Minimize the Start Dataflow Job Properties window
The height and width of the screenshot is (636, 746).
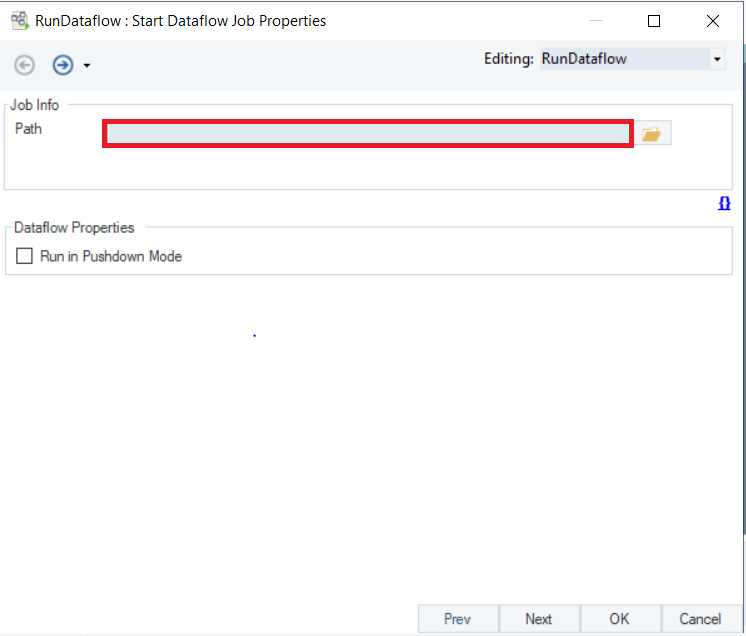tap(596, 20)
